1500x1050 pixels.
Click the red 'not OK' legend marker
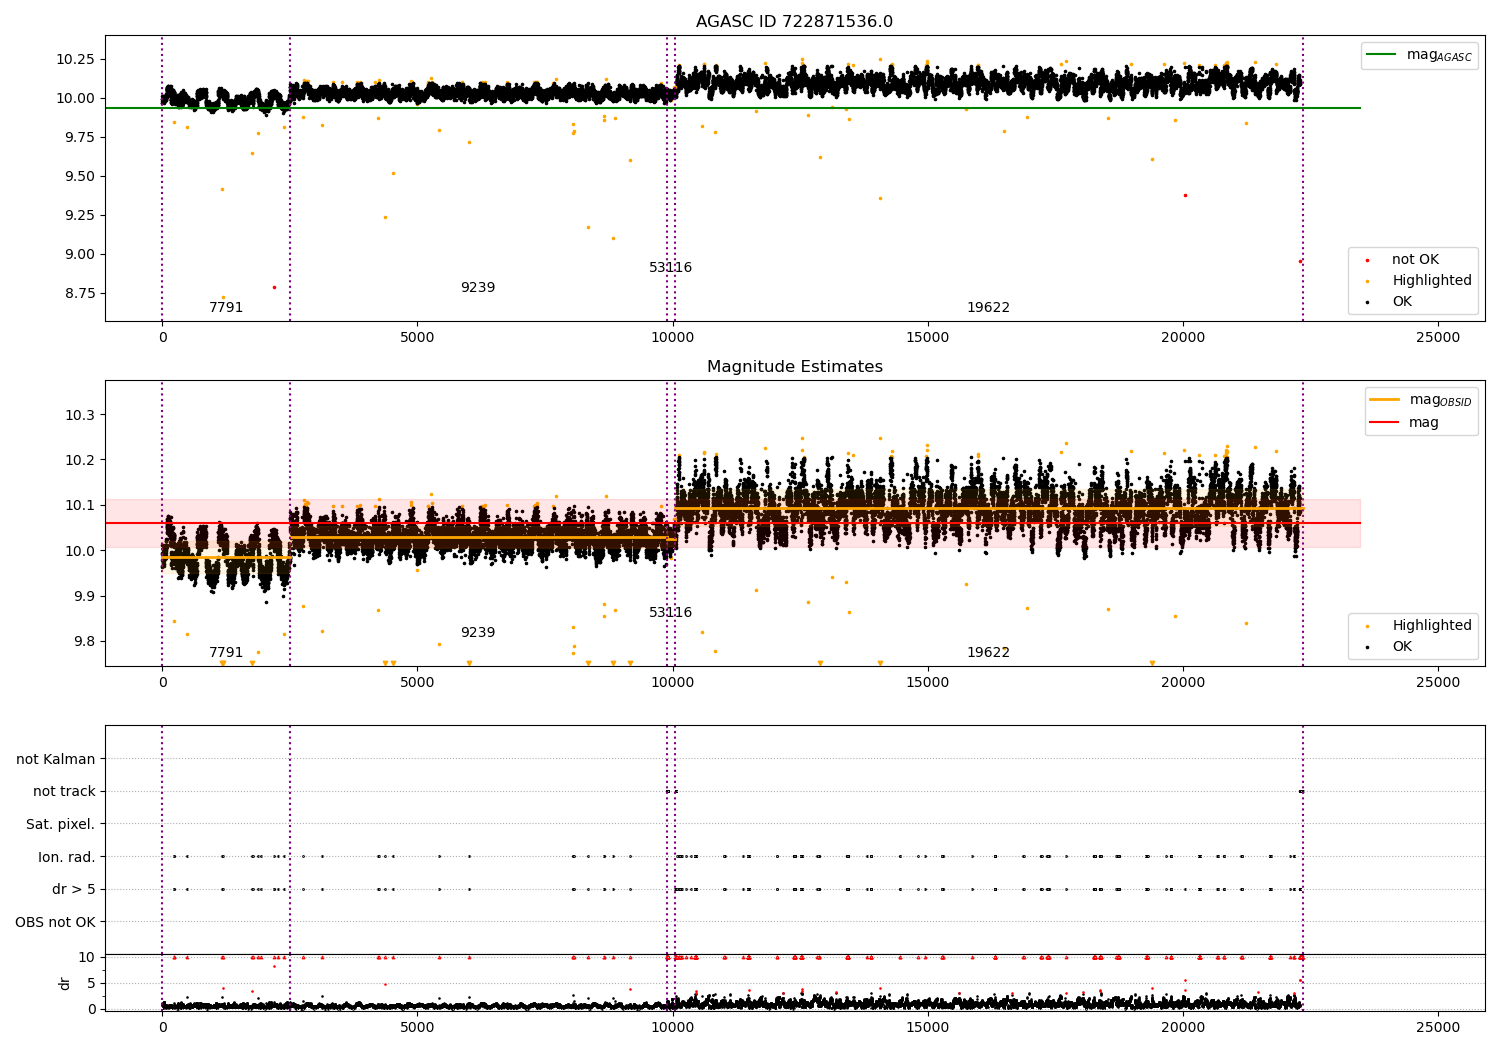point(1367,260)
